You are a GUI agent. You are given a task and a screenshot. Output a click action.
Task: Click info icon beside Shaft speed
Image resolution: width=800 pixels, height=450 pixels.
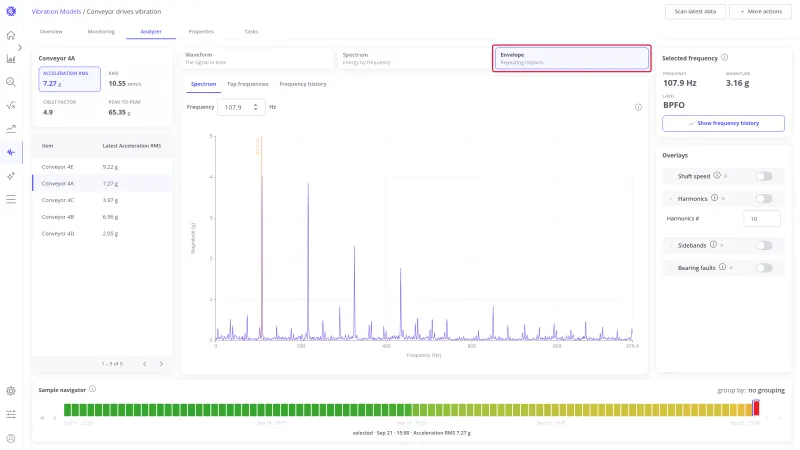(x=717, y=176)
